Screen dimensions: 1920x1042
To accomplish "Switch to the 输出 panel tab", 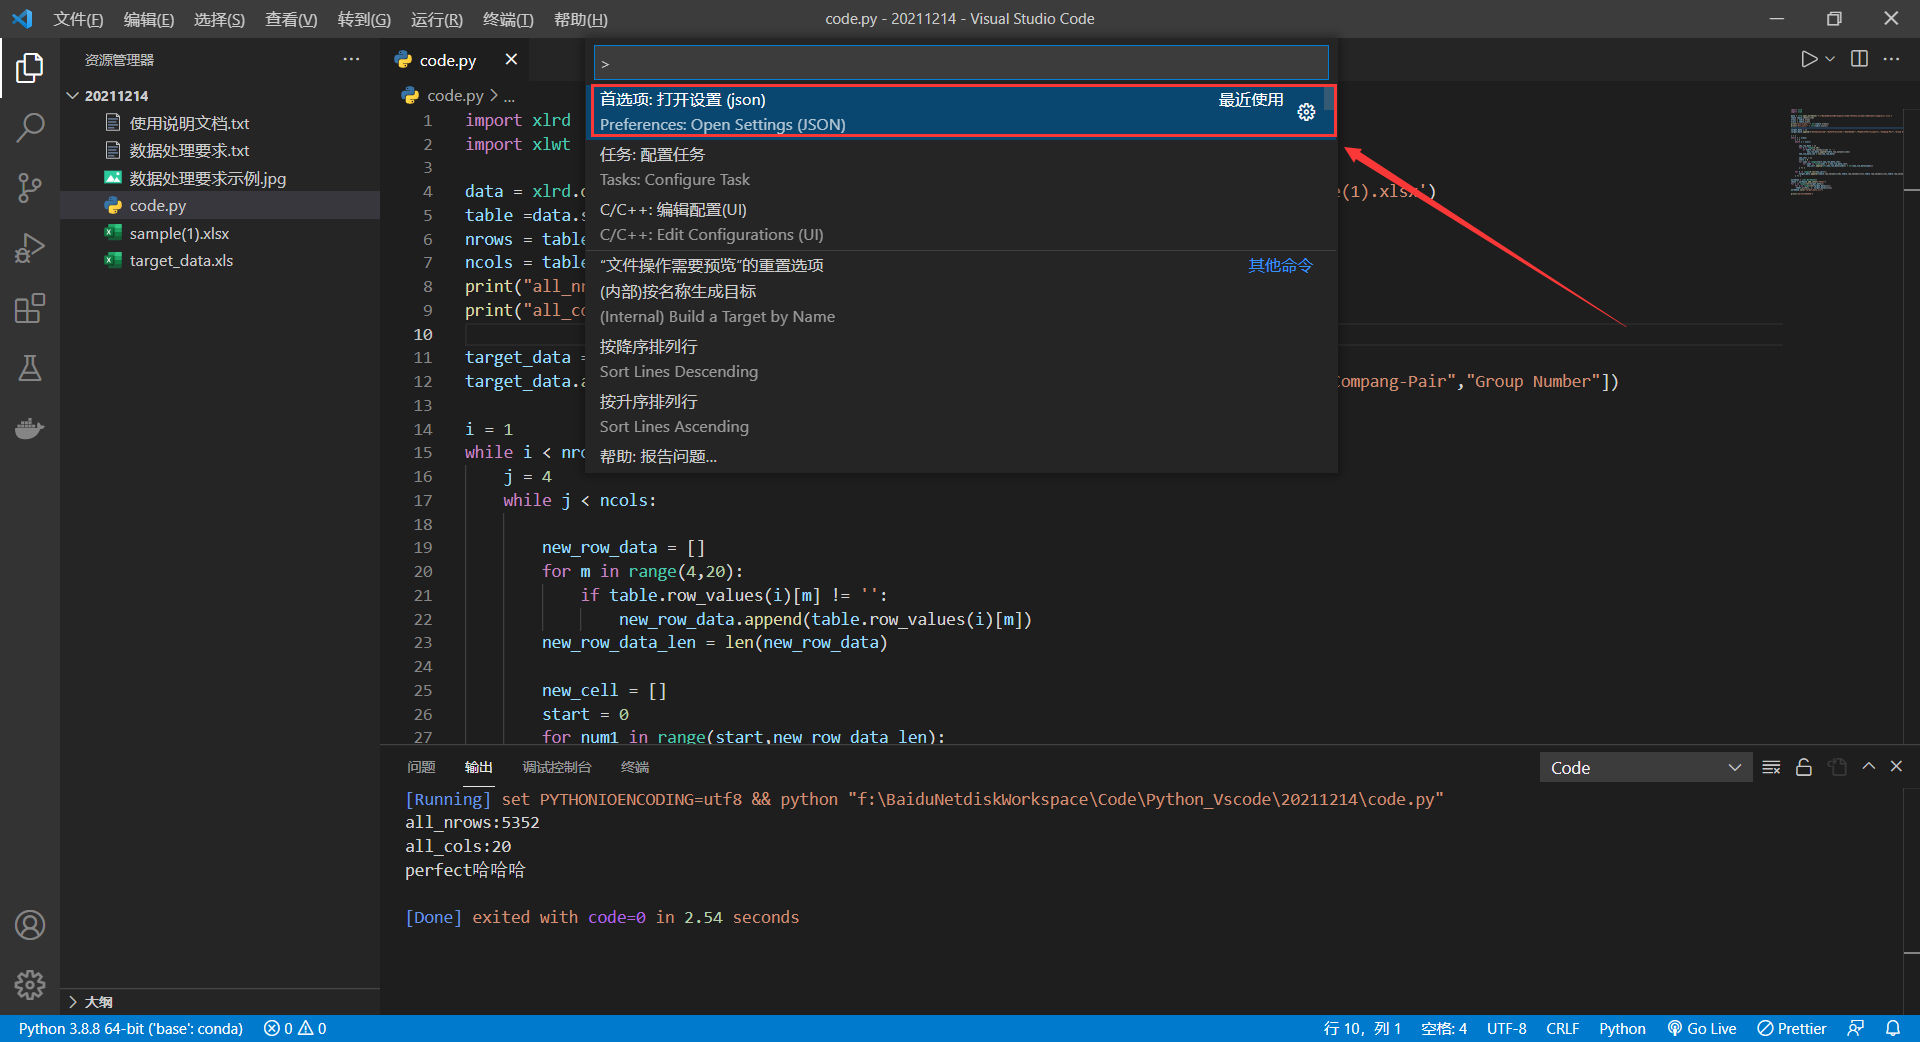I will [479, 767].
